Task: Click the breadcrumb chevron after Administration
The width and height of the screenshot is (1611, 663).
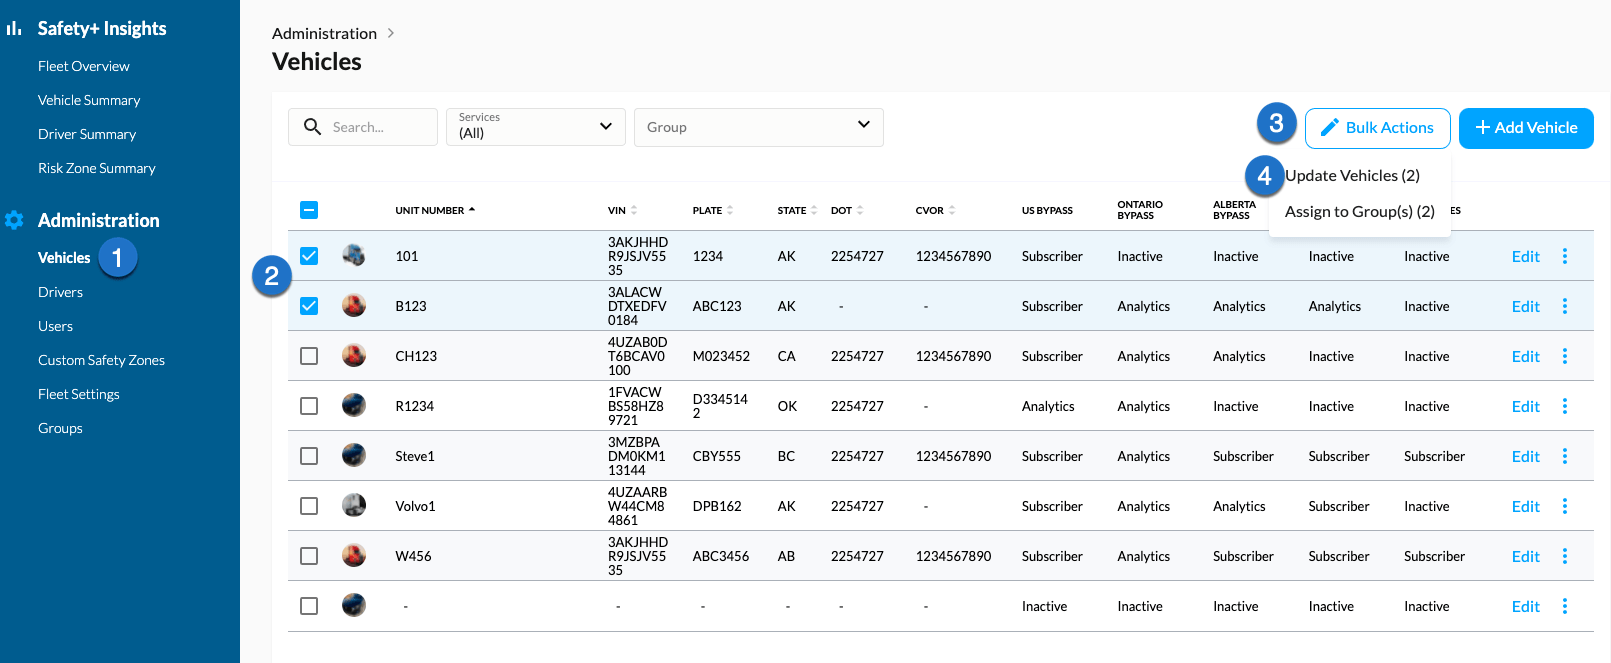Action: pyautogui.click(x=391, y=33)
